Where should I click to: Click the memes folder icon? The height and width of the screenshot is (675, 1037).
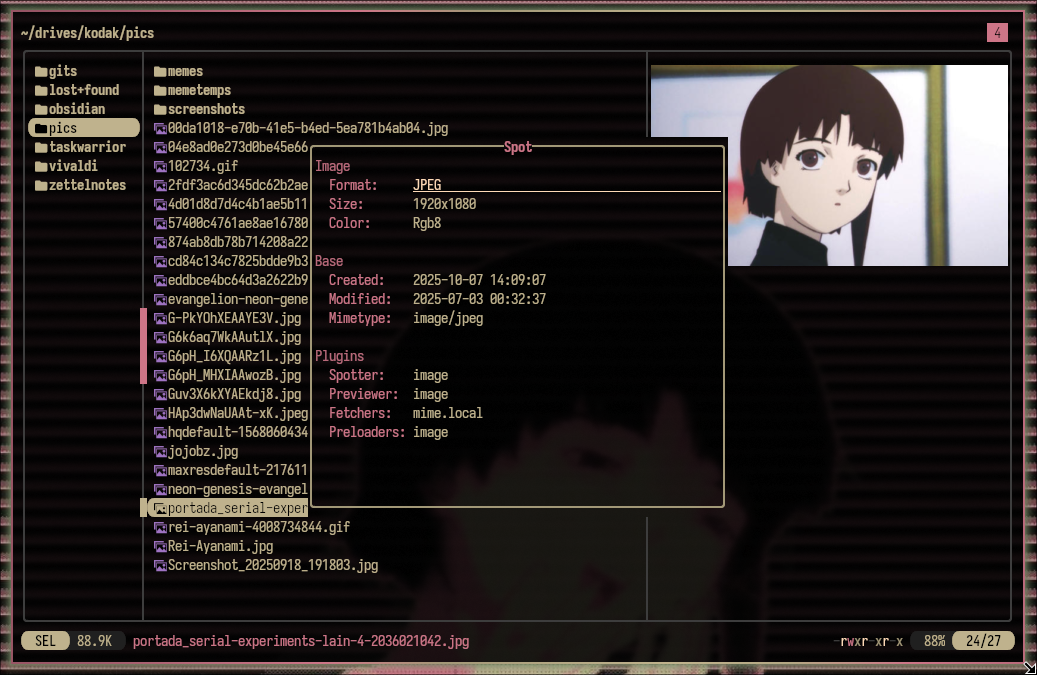(160, 71)
